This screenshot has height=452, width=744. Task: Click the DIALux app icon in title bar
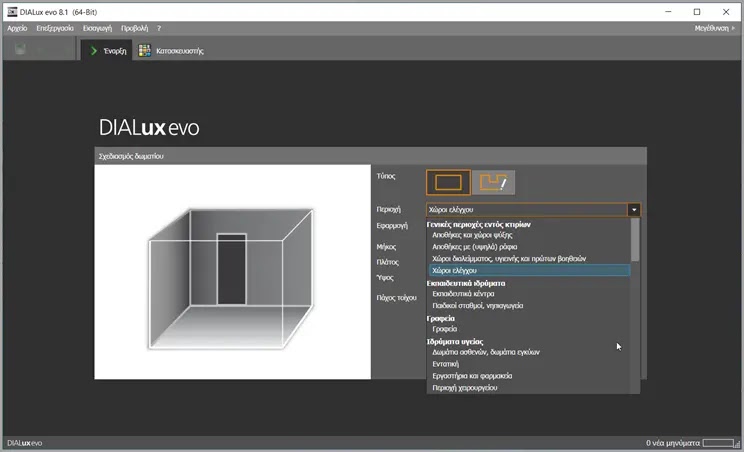pos(12,12)
